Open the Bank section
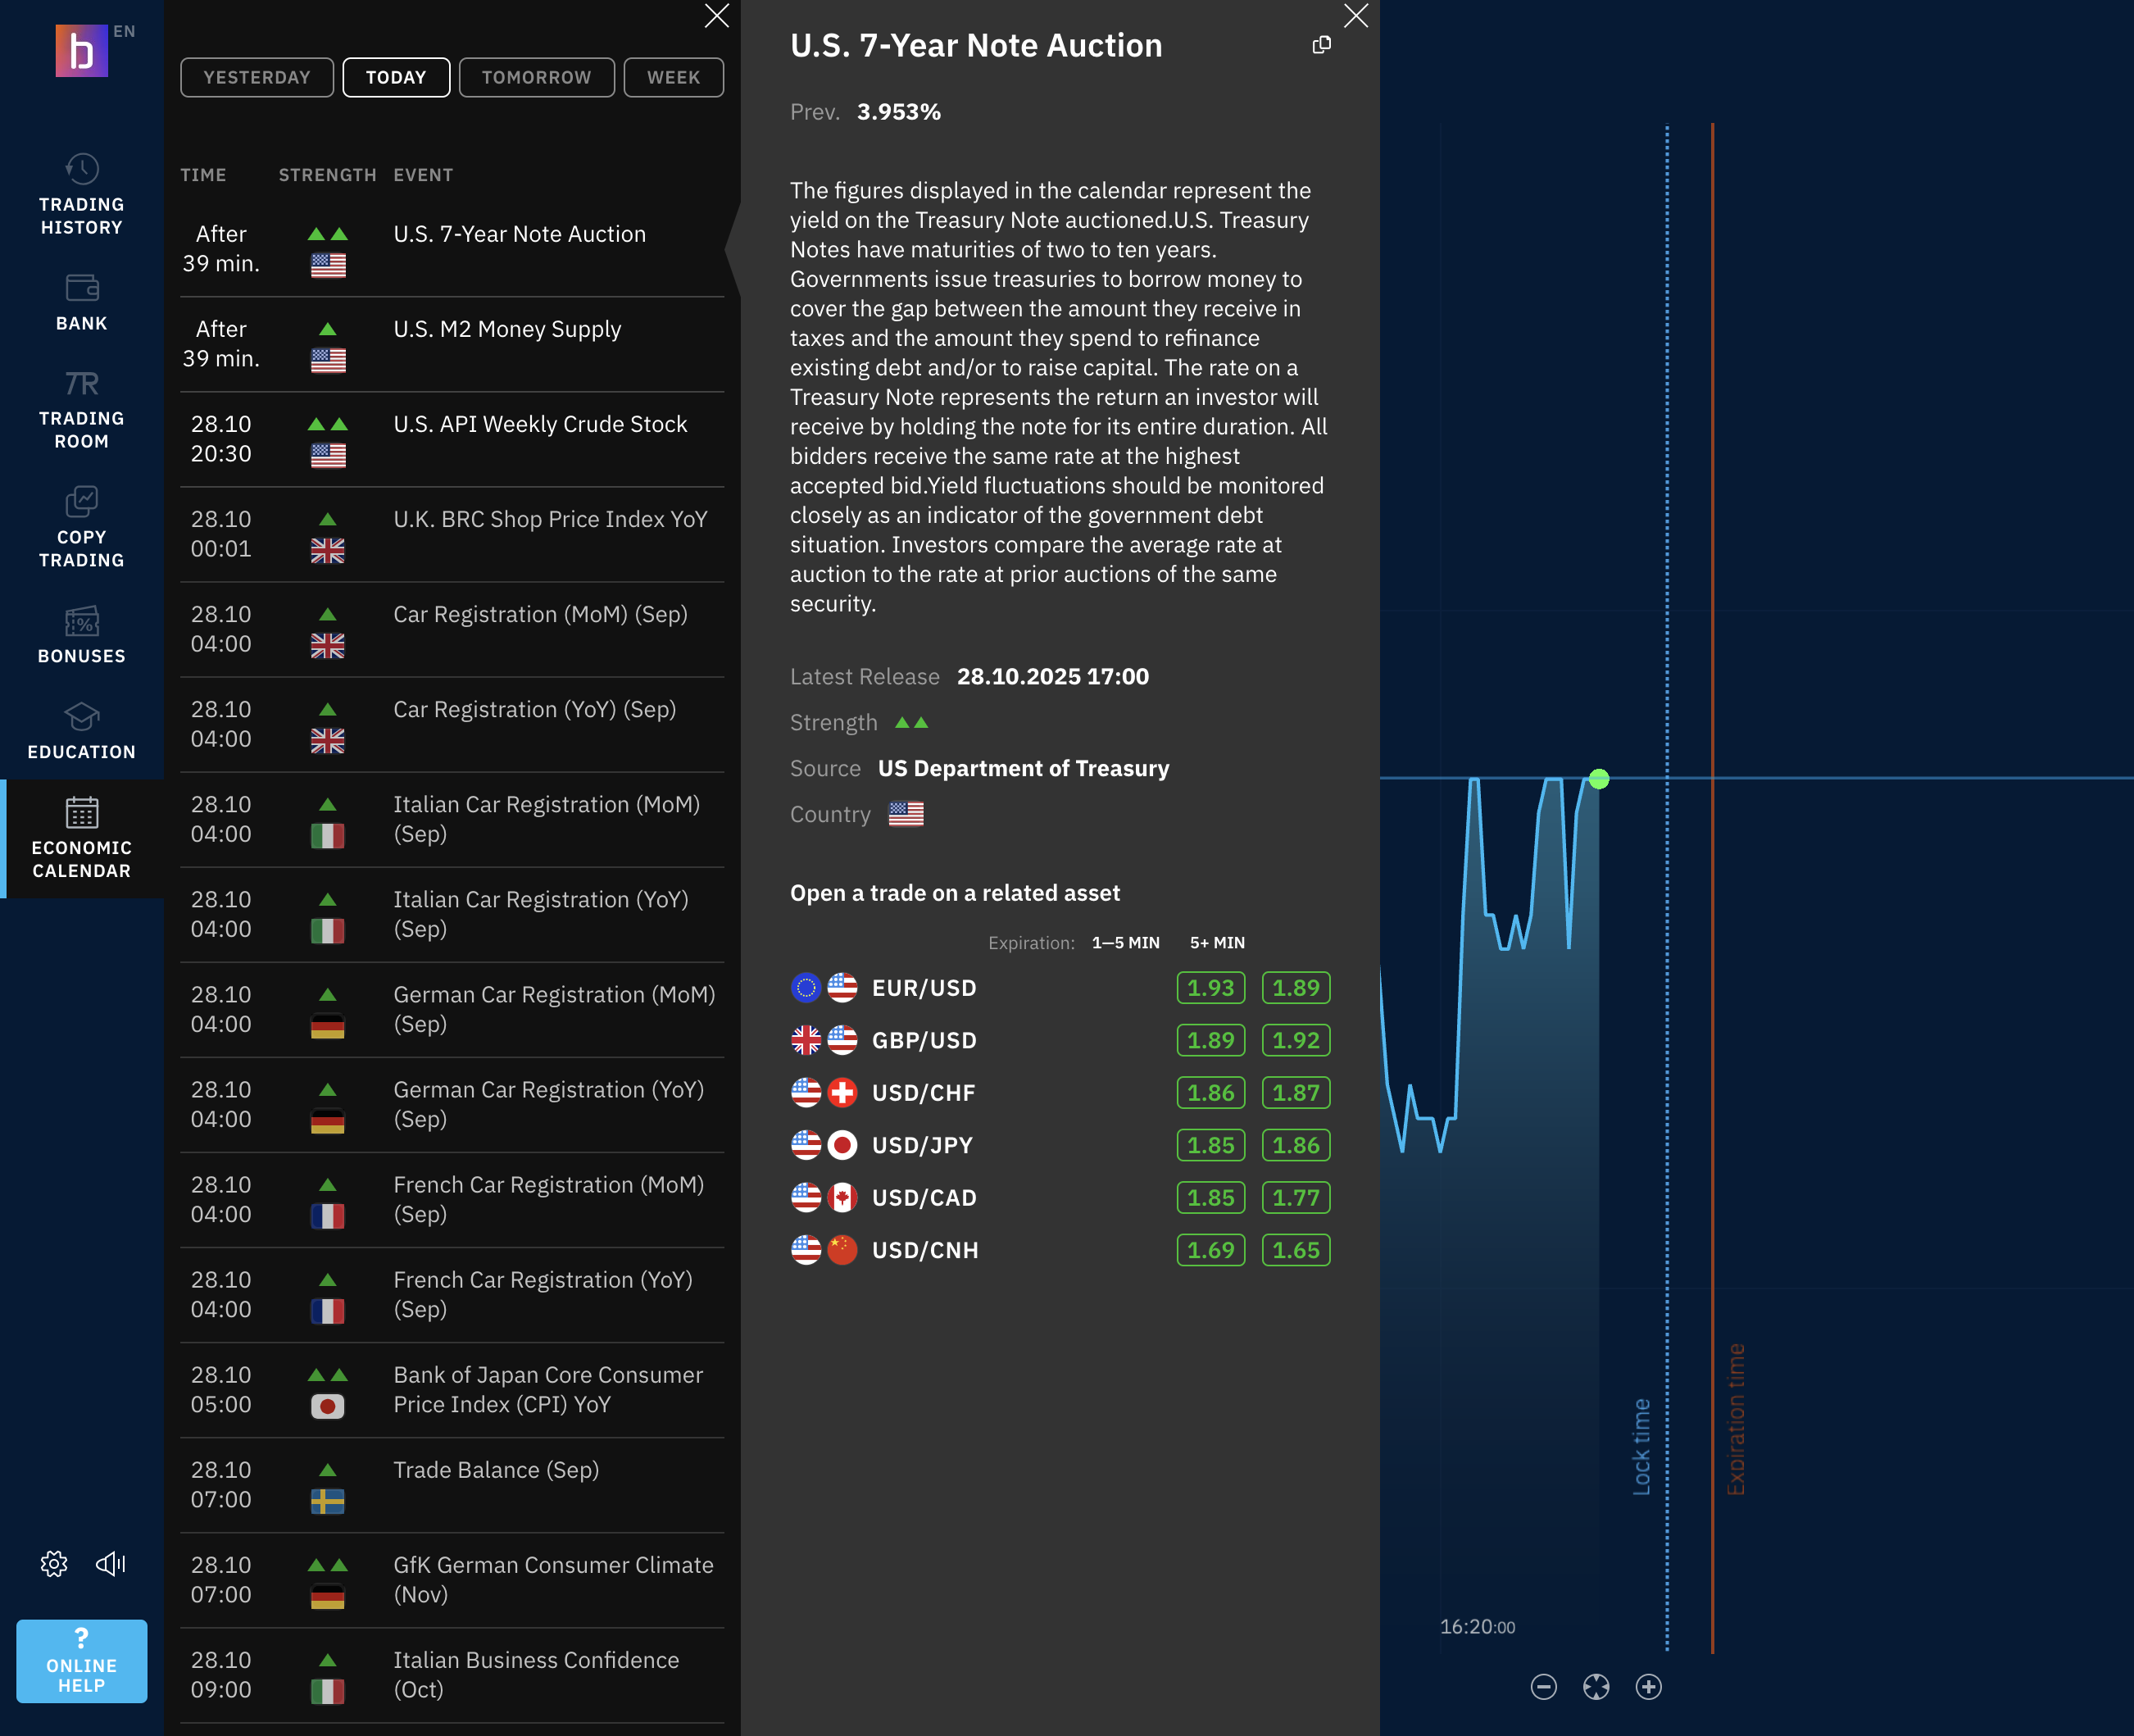Image resolution: width=2134 pixels, height=1736 pixels. tap(81, 302)
